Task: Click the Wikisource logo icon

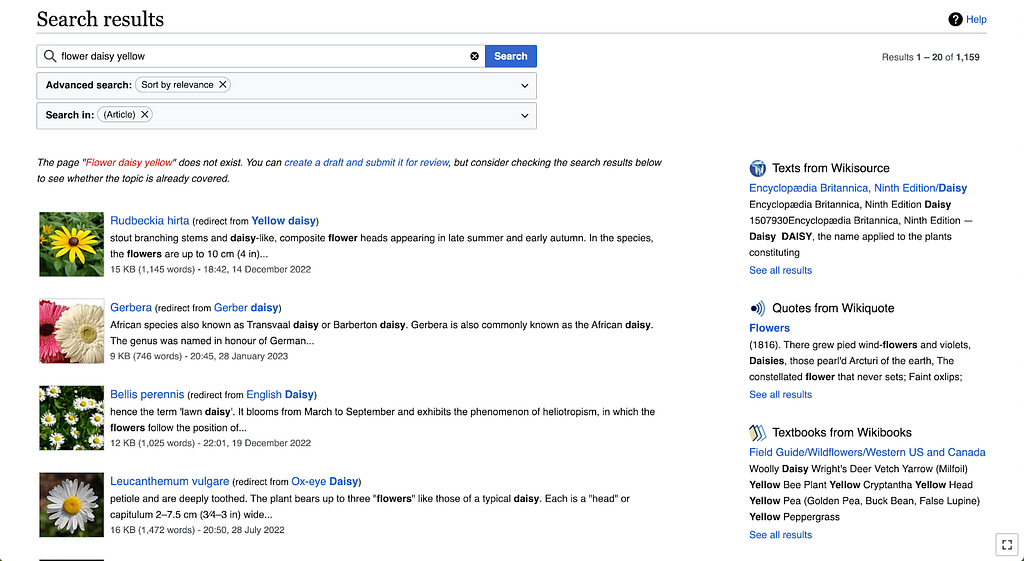Action: (x=758, y=168)
